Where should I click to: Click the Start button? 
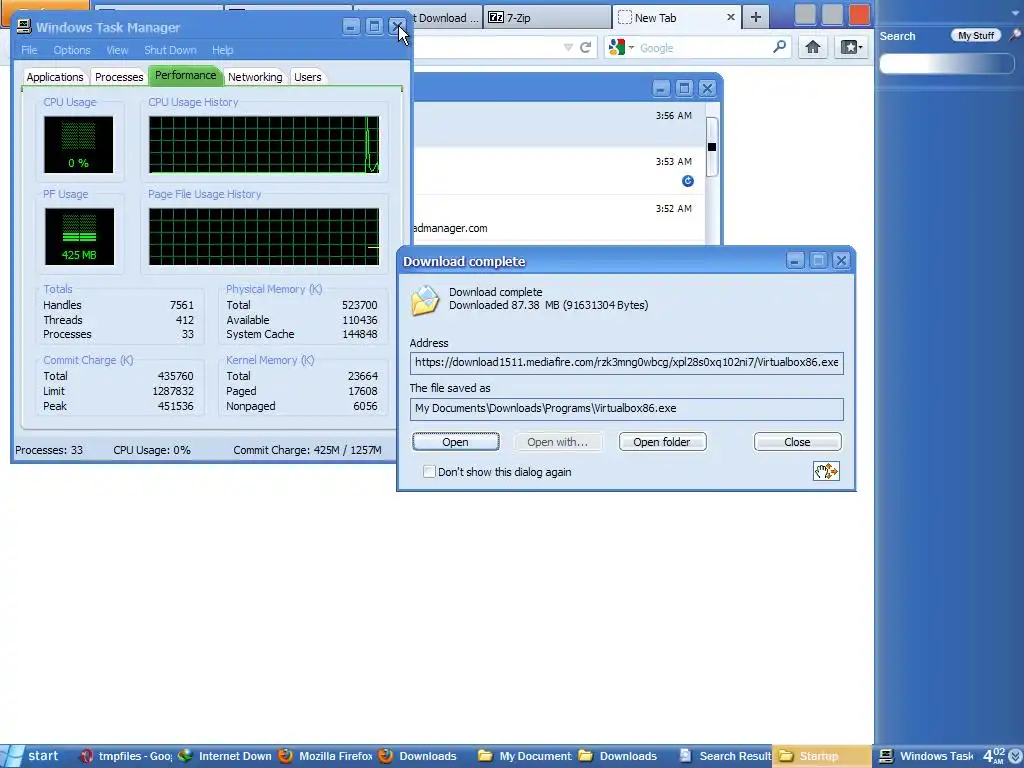(x=34, y=756)
